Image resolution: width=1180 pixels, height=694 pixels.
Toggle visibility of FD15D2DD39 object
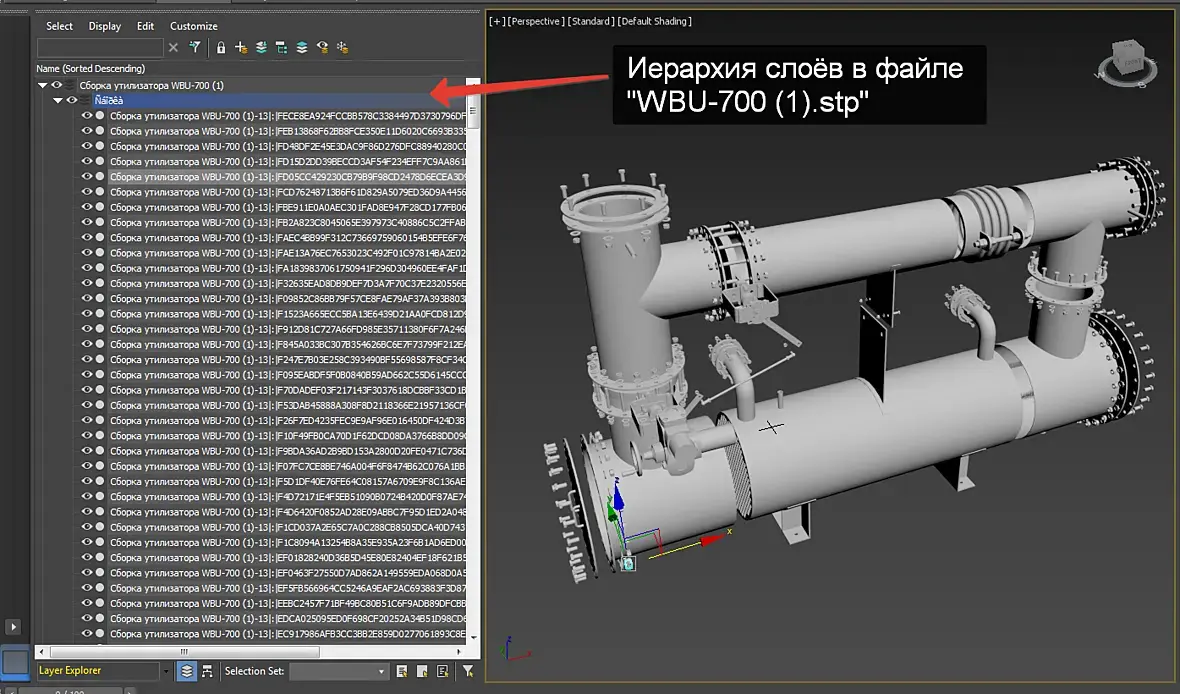coord(87,161)
